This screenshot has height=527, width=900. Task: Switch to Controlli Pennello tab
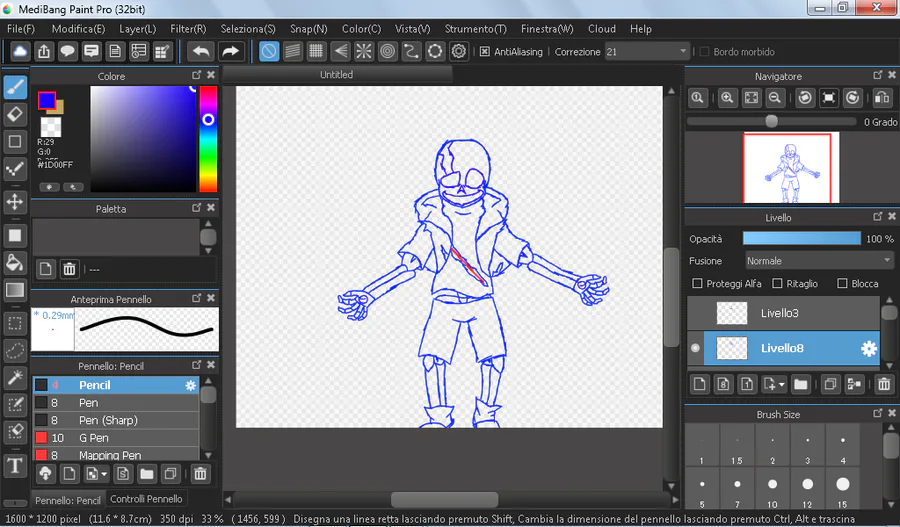(x=146, y=499)
